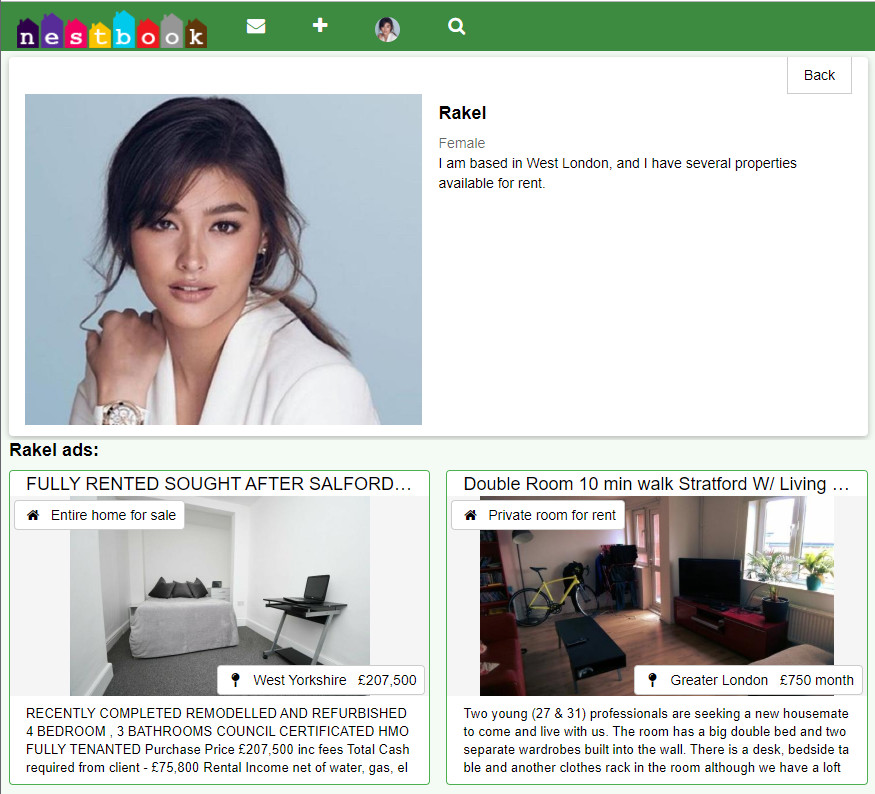This screenshot has width=875, height=794.
Task: Open the Double Room Stratford ad title
Action: point(656,484)
